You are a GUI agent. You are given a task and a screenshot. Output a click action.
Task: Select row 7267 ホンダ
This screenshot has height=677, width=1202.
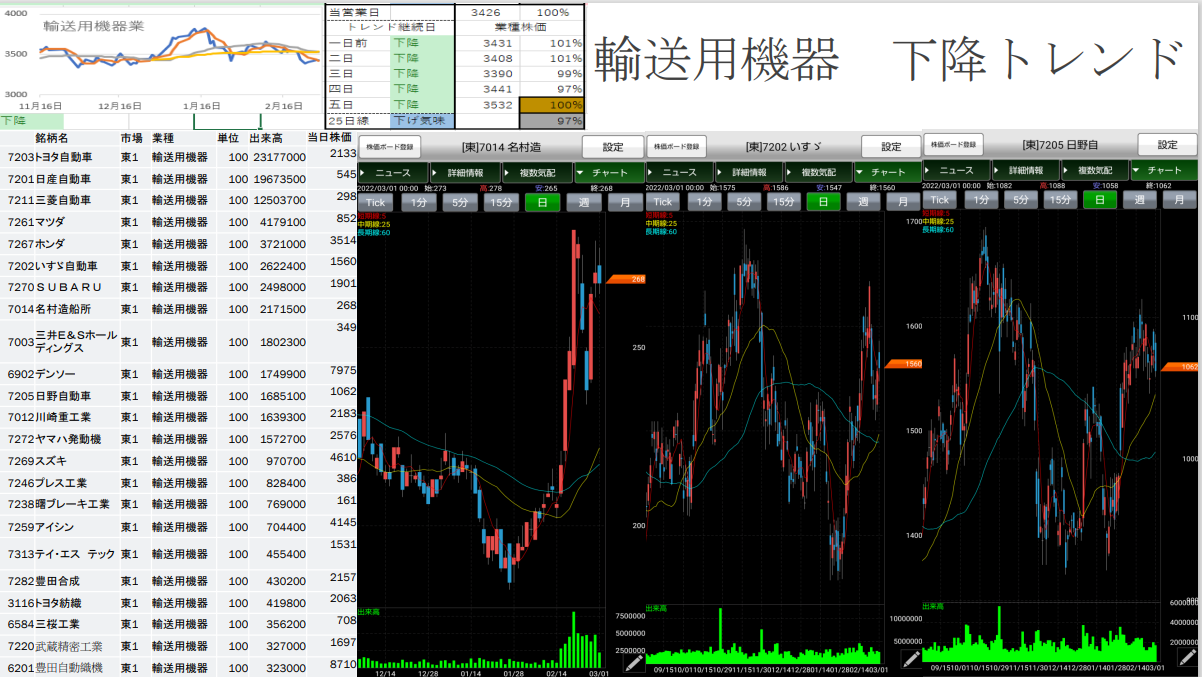(x=178, y=244)
